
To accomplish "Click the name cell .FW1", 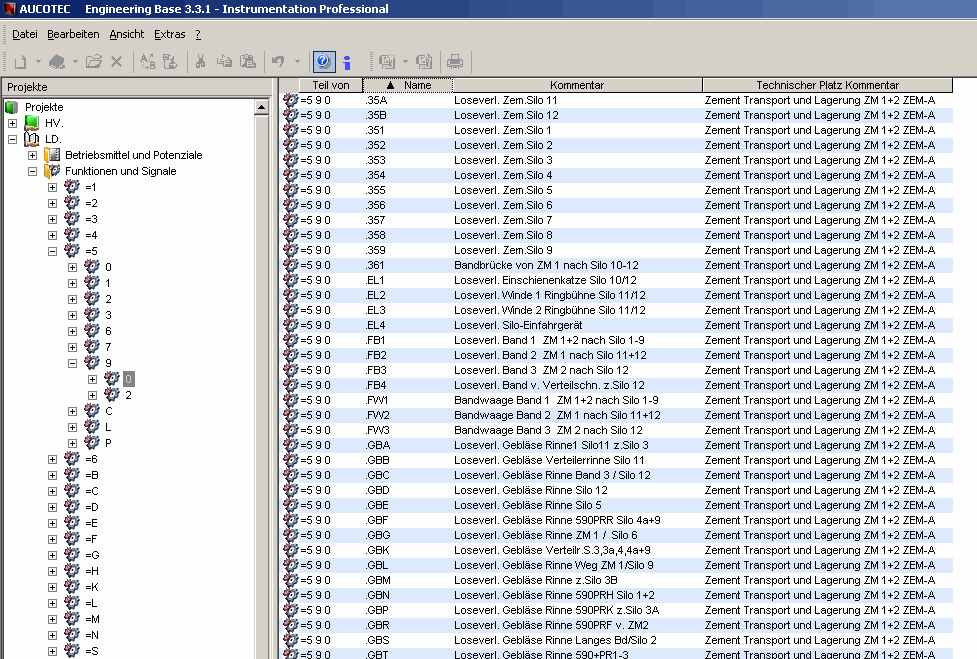I will tap(376, 401).
